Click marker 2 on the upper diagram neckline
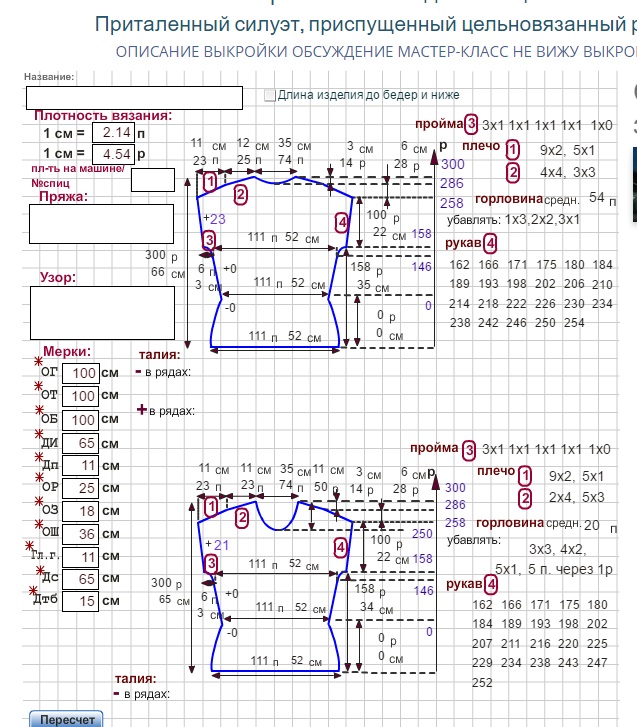 [241, 194]
